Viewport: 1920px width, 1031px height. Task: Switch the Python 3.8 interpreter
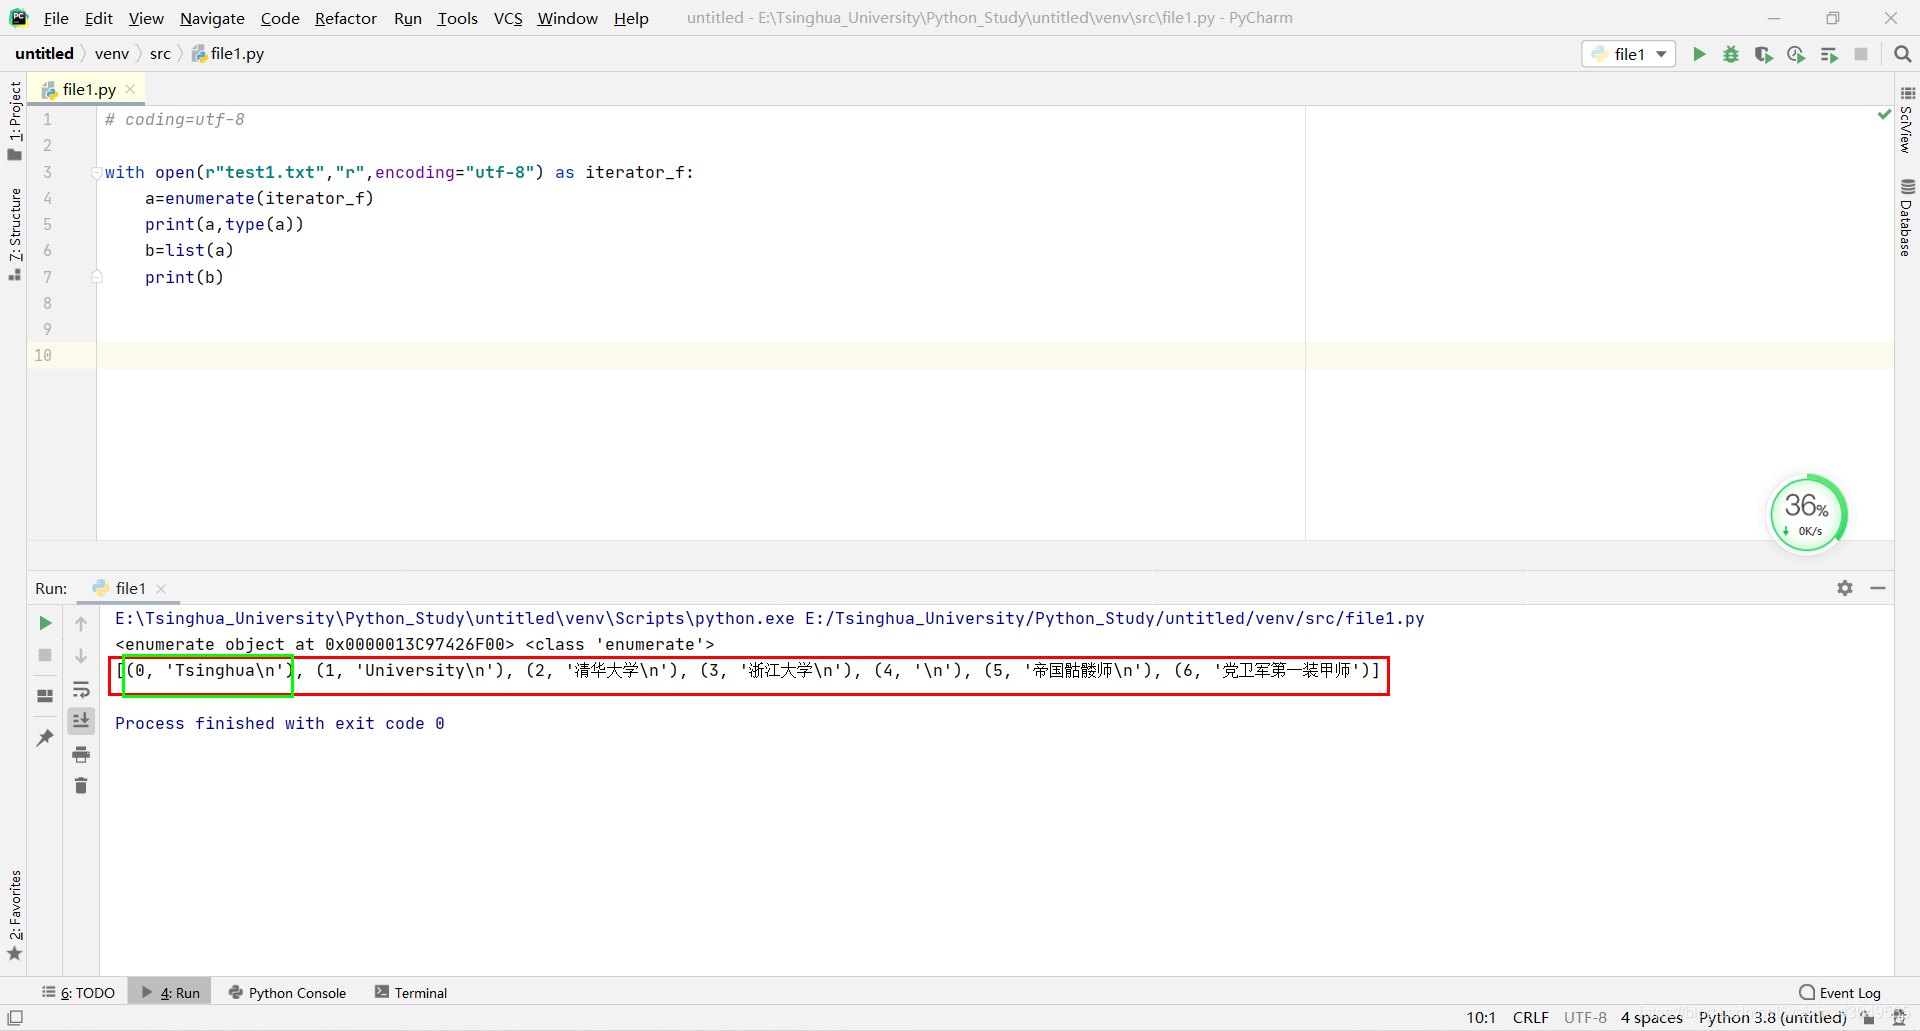pyautogui.click(x=1772, y=1018)
